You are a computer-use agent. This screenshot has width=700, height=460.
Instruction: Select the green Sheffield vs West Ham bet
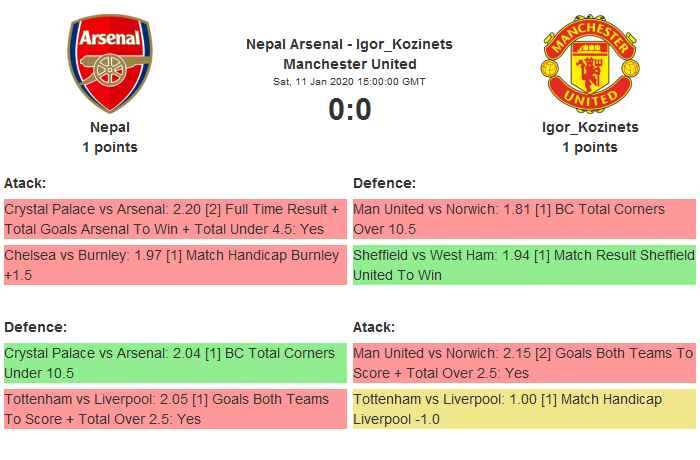523,265
